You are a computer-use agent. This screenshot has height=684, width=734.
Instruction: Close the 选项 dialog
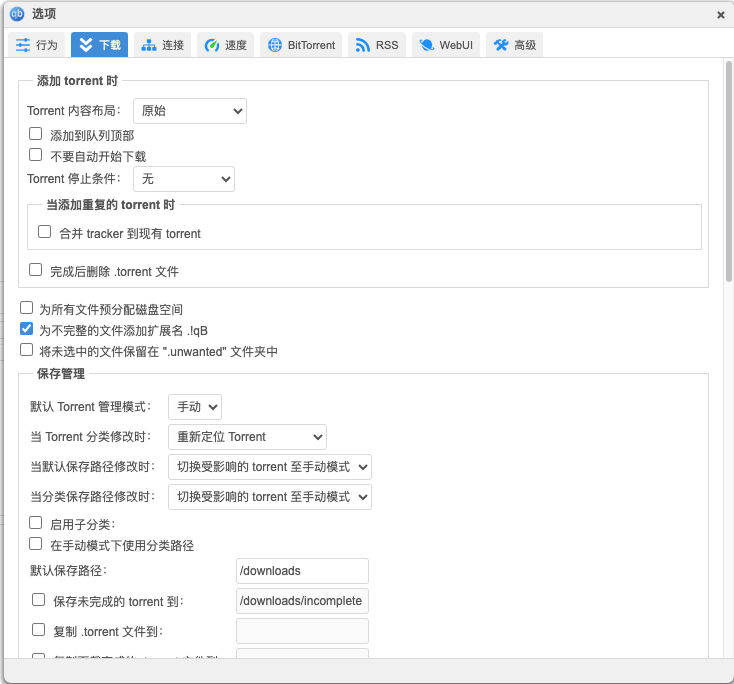(721, 14)
